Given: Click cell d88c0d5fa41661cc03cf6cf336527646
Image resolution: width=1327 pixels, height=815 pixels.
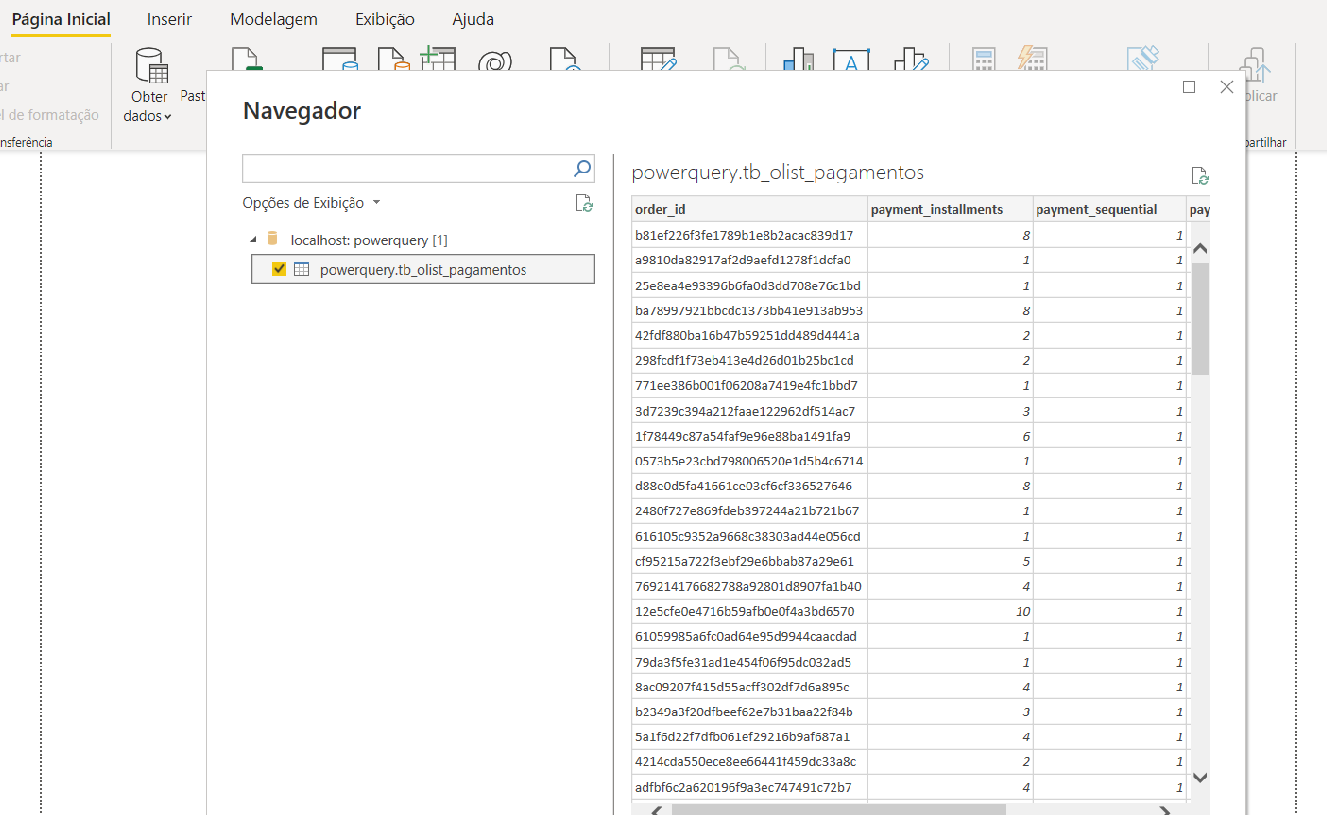Looking at the screenshot, I should tap(749, 486).
